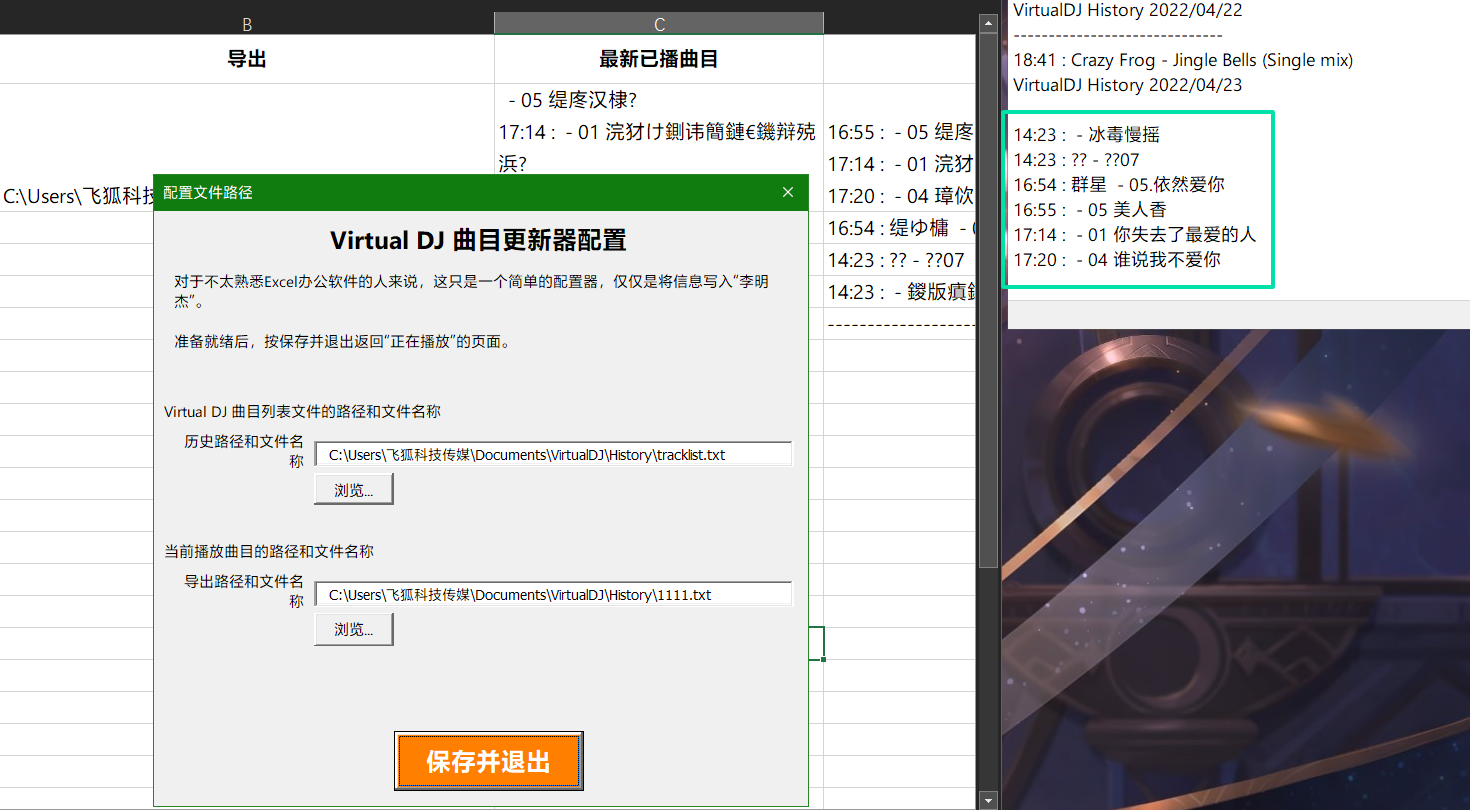Viewport: 1470px width, 810px height.
Task: Click label 导出路径和文件名称
Action: [244, 591]
